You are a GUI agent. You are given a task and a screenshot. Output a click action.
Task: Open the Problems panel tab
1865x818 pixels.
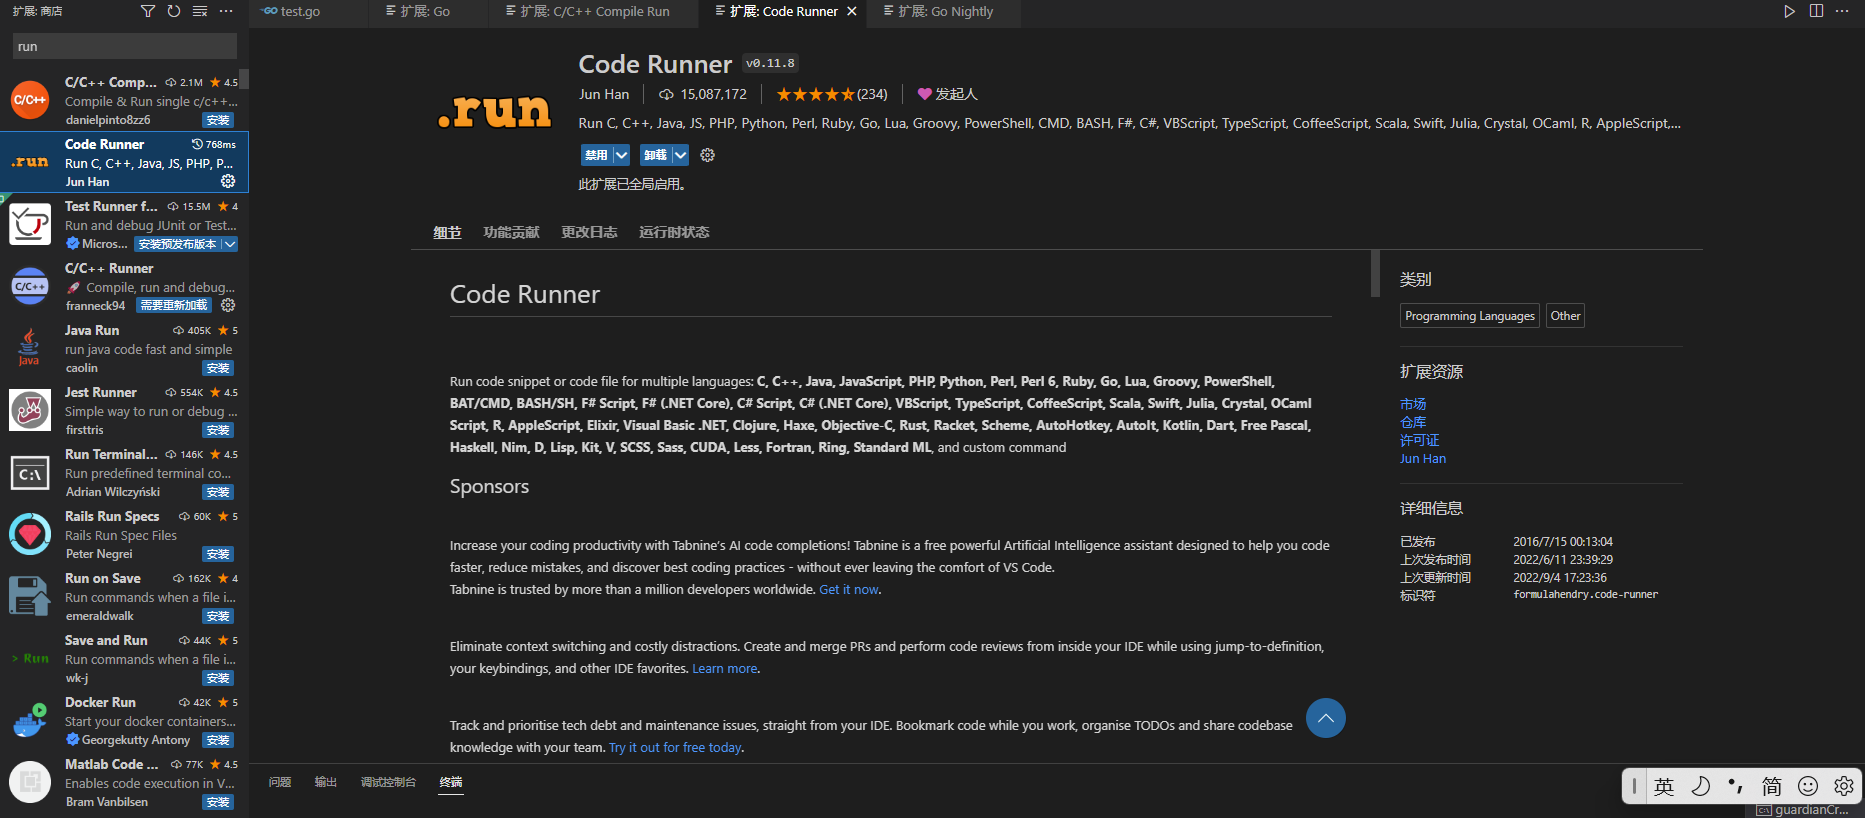pyautogui.click(x=280, y=782)
